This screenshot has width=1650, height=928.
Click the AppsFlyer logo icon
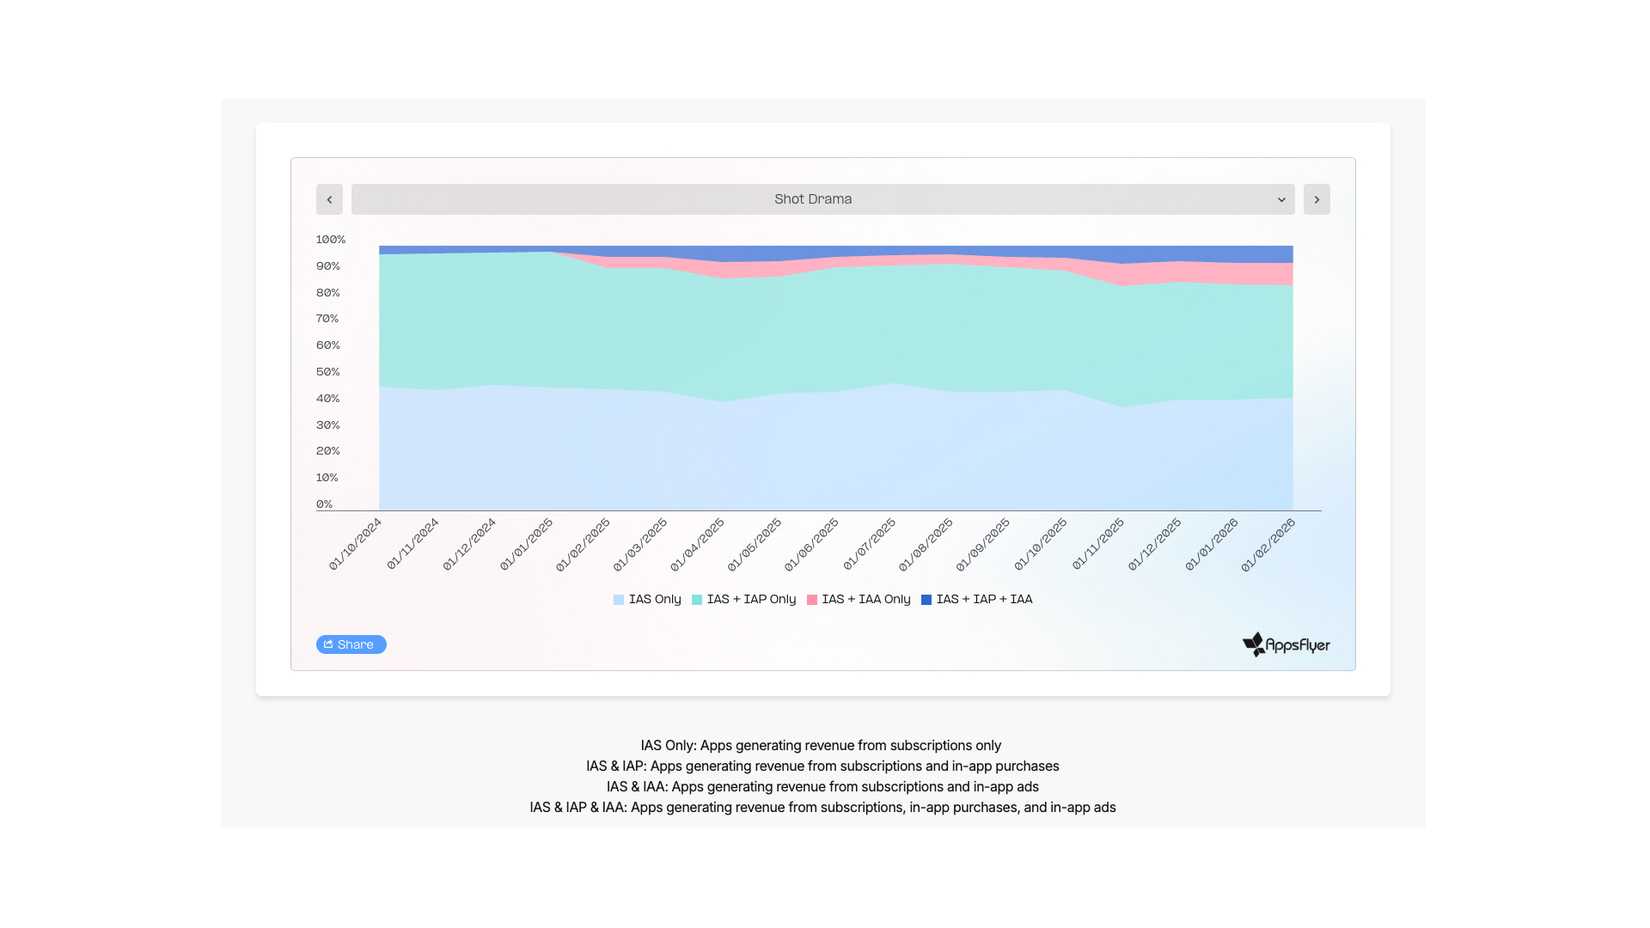[1252, 645]
